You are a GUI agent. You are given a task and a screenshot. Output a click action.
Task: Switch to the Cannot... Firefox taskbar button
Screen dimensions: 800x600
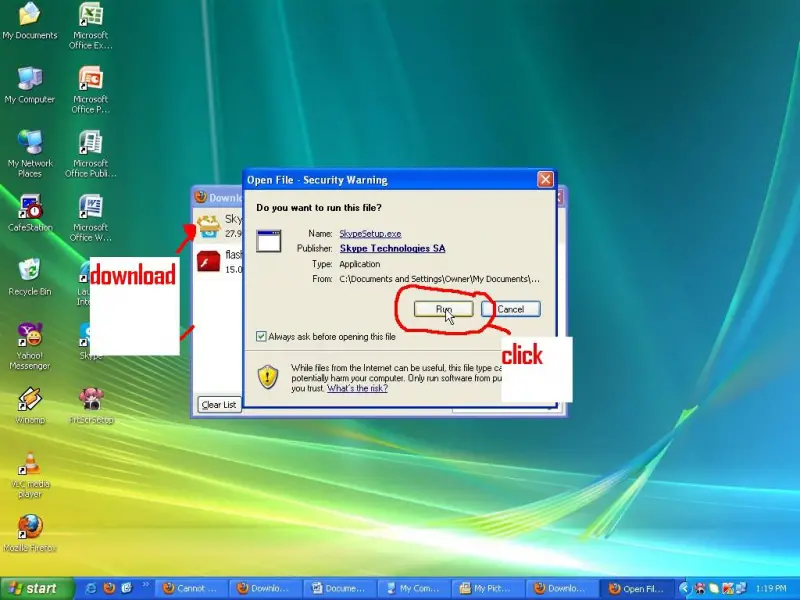tap(191, 588)
